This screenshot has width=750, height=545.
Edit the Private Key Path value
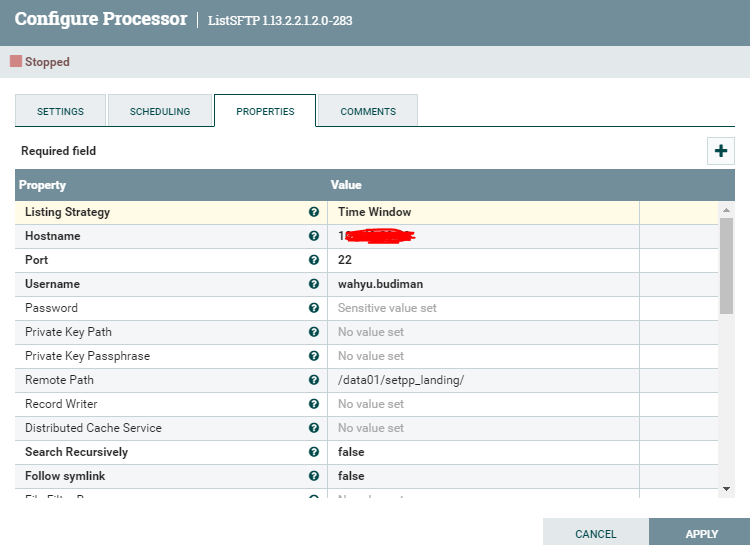click(x=483, y=332)
